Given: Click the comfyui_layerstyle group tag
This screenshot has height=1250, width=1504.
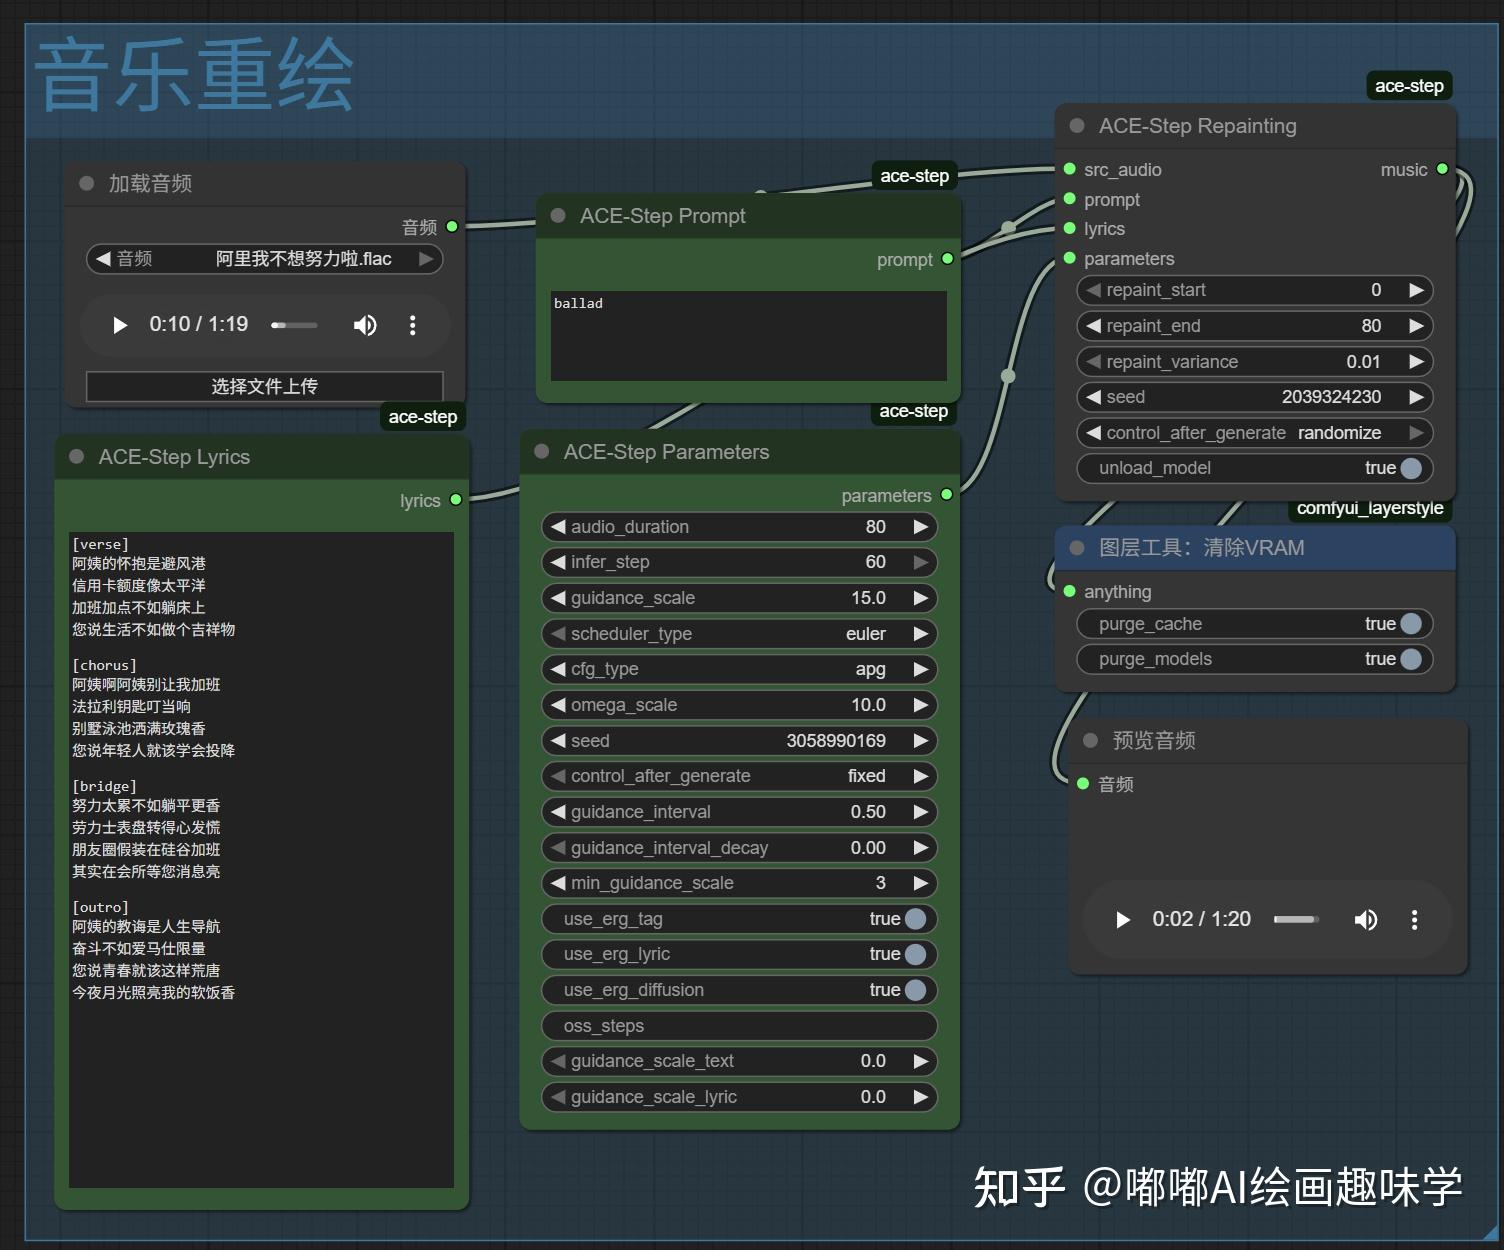Looking at the screenshot, I should coord(1368,508).
